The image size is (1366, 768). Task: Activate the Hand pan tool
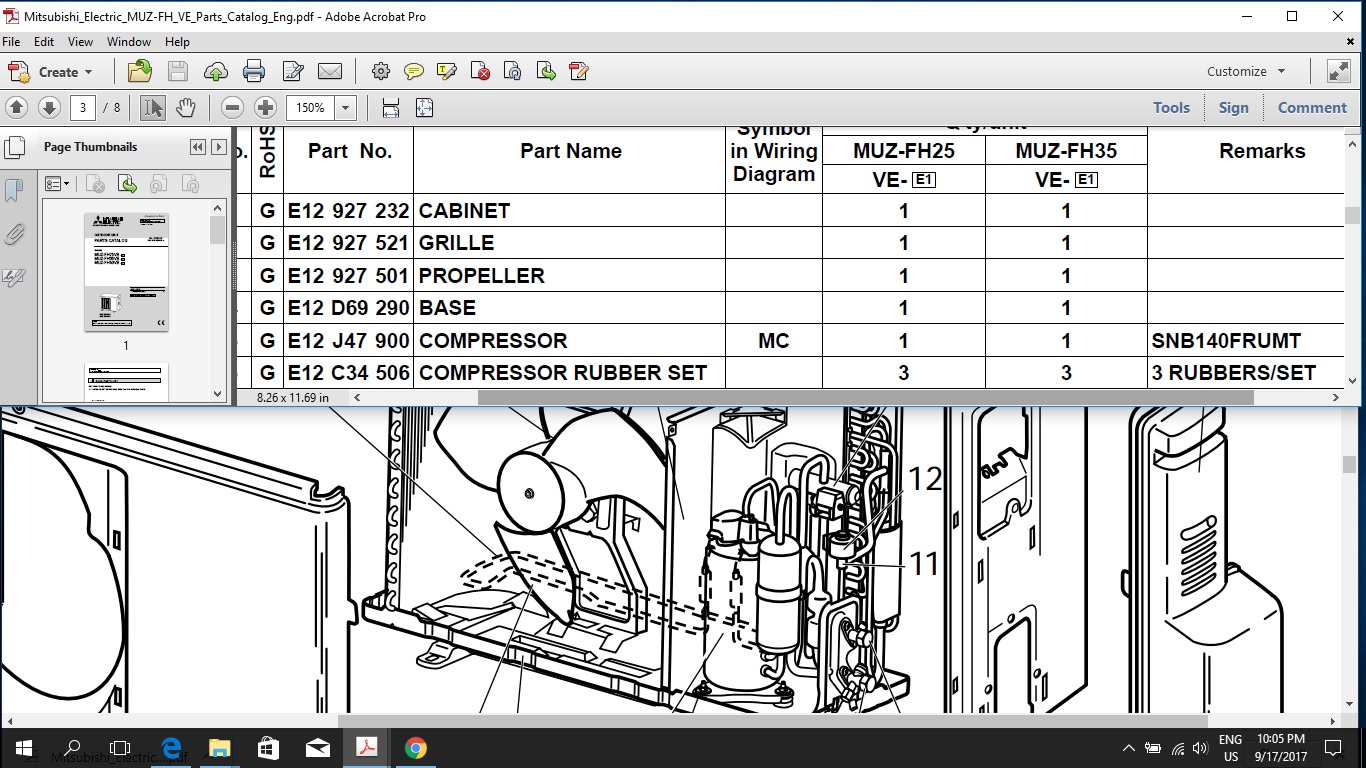185,107
